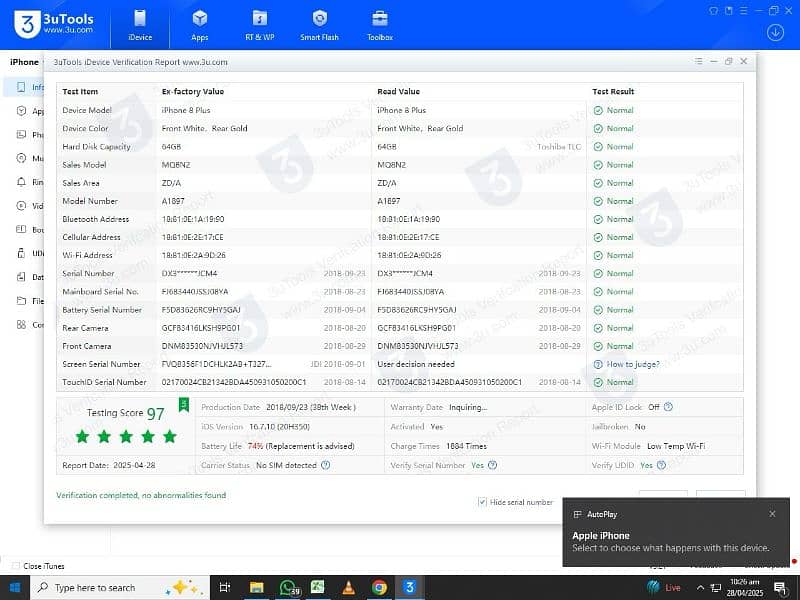This screenshot has width=800, height=600.
Task: Click the Battery Life 74% value
Action: [x=255, y=445]
